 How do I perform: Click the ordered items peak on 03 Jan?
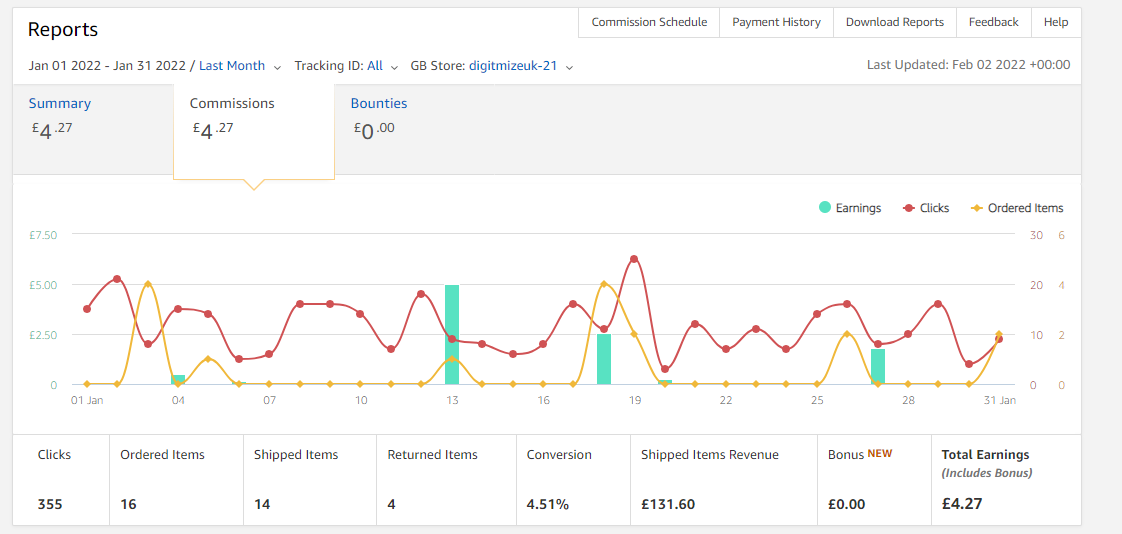(x=147, y=284)
